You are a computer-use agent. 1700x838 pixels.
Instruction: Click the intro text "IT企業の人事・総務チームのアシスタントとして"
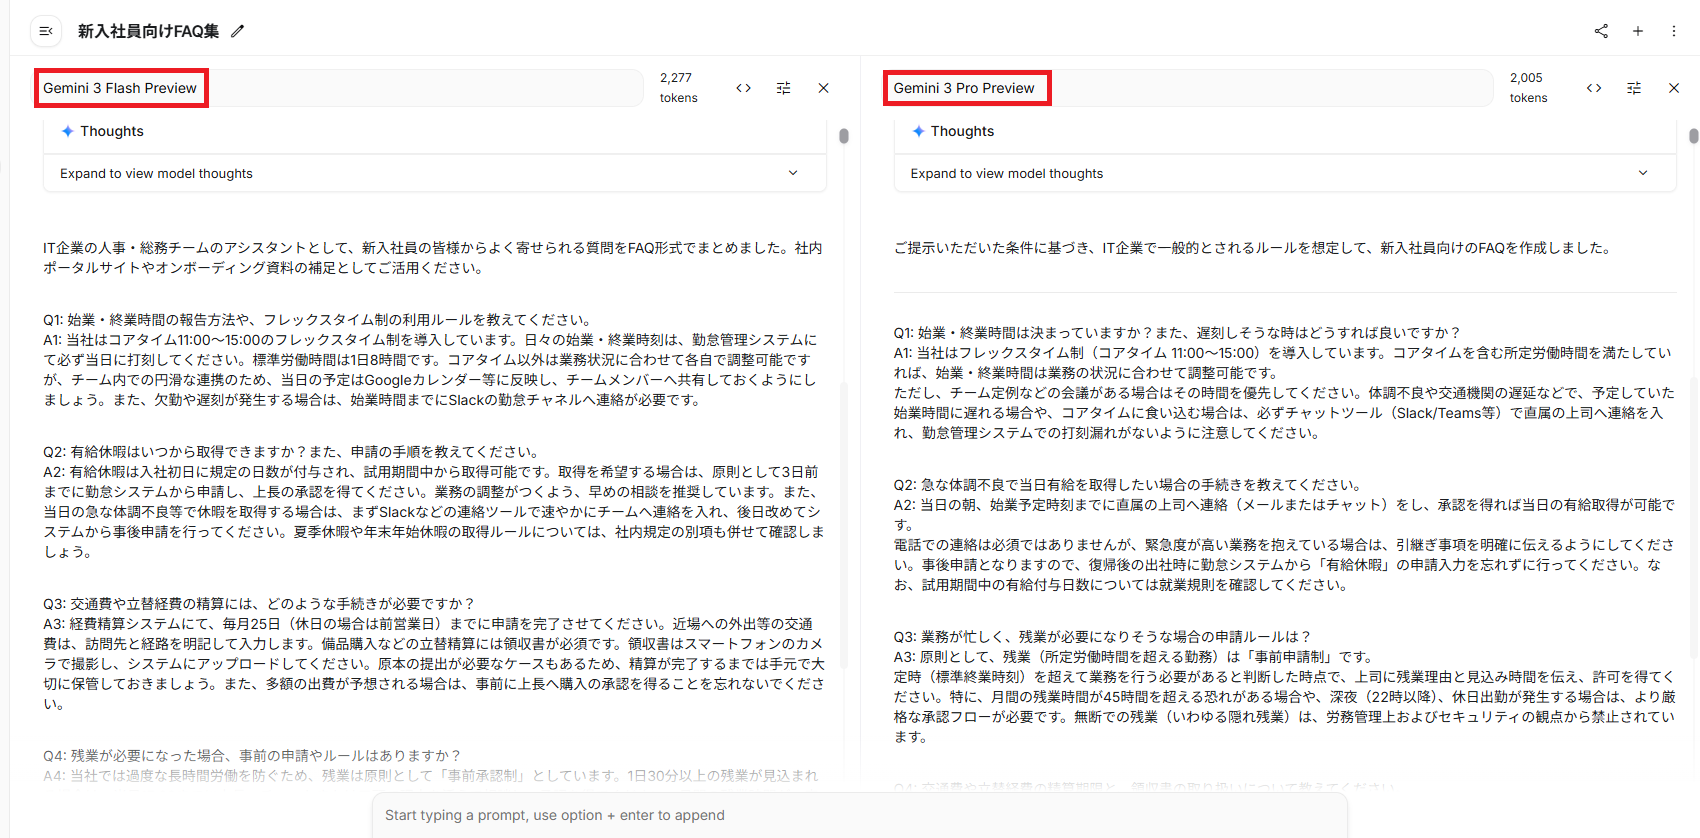tap(433, 258)
